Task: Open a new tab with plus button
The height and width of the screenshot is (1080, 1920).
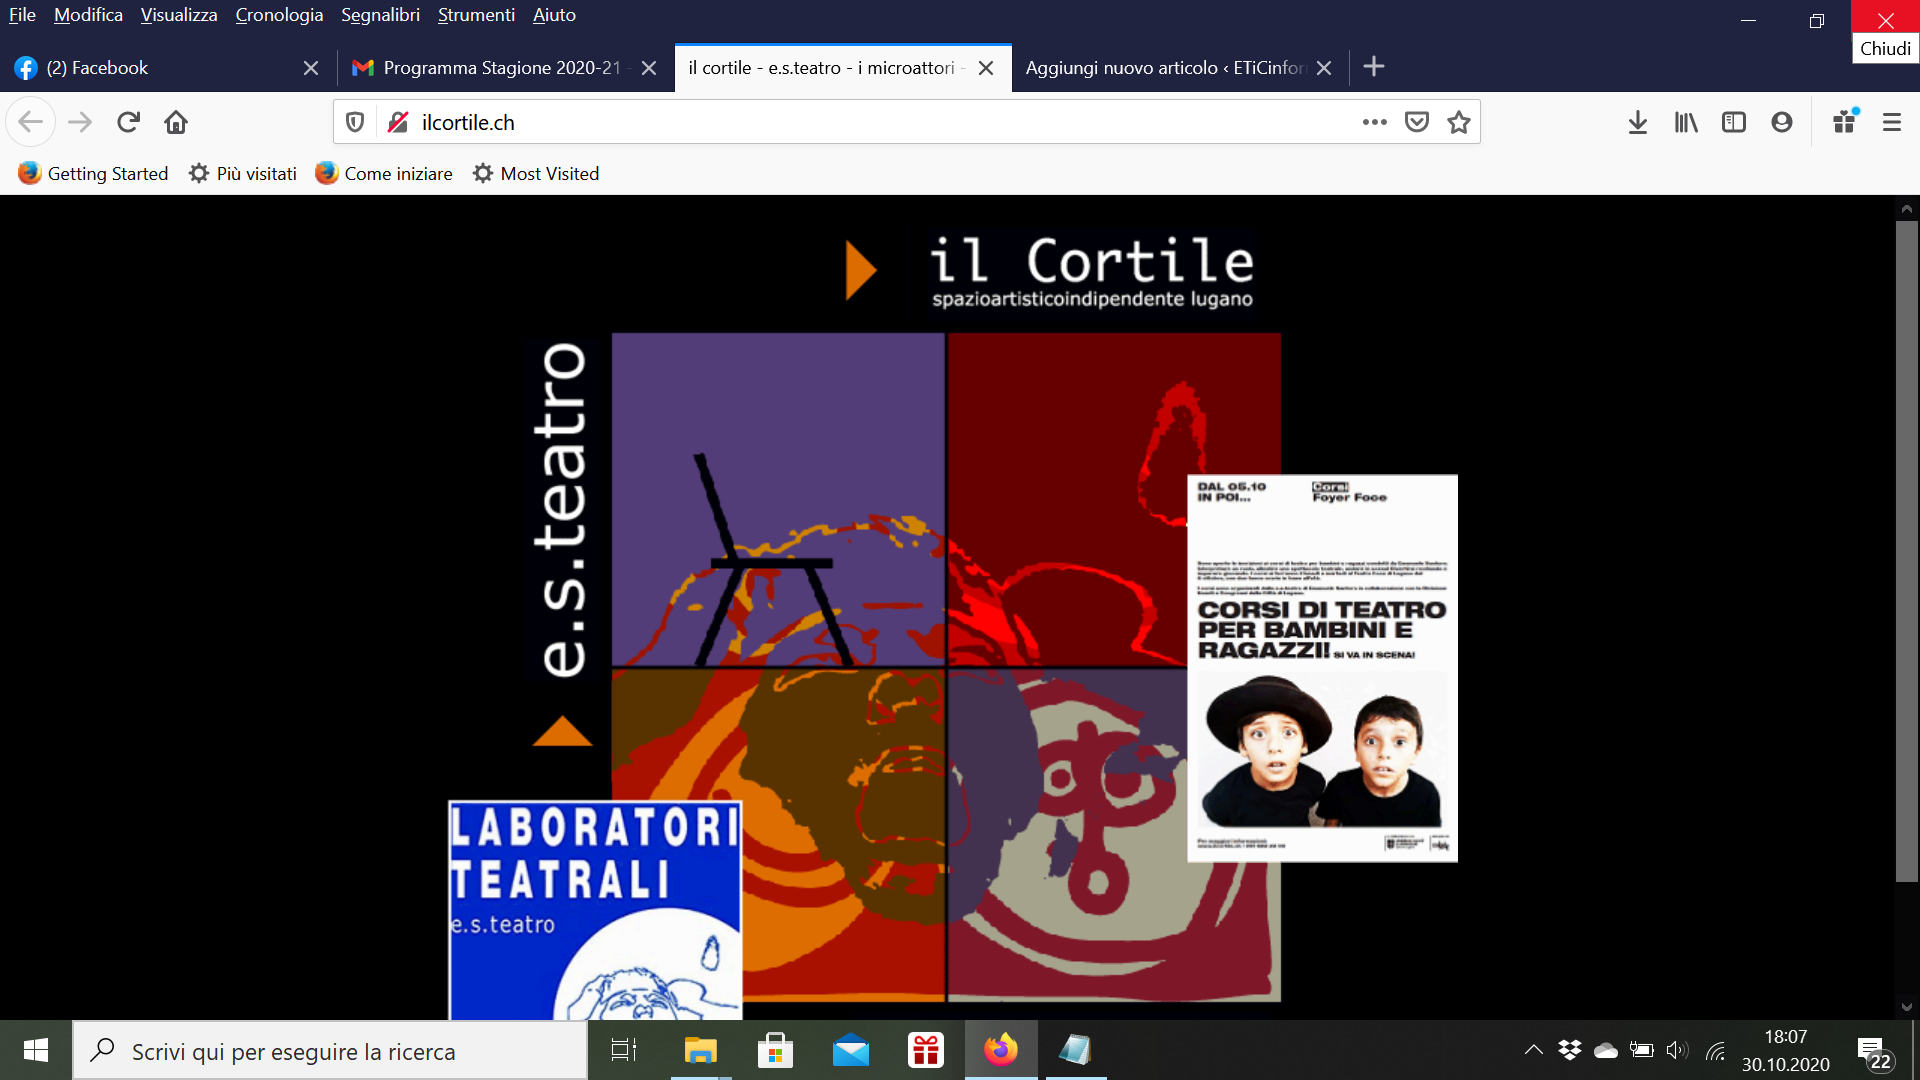Action: coord(1374,67)
